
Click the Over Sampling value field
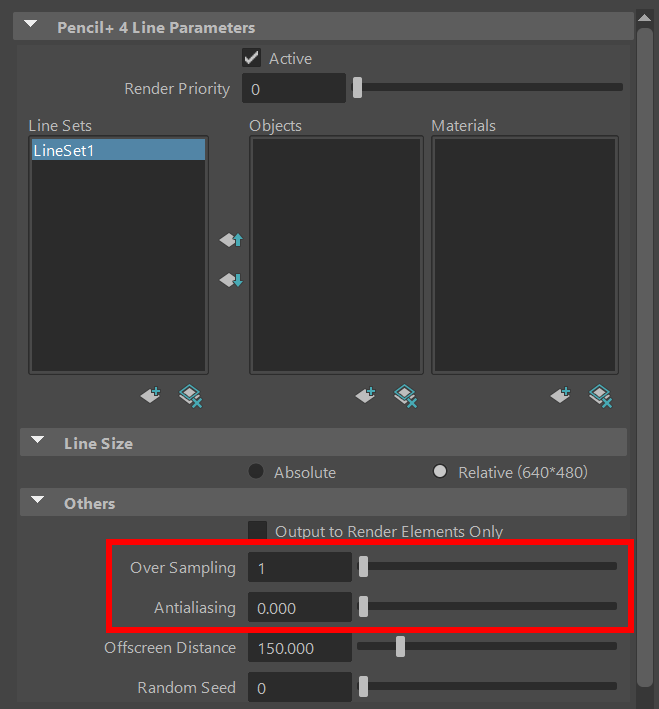click(299, 567)
